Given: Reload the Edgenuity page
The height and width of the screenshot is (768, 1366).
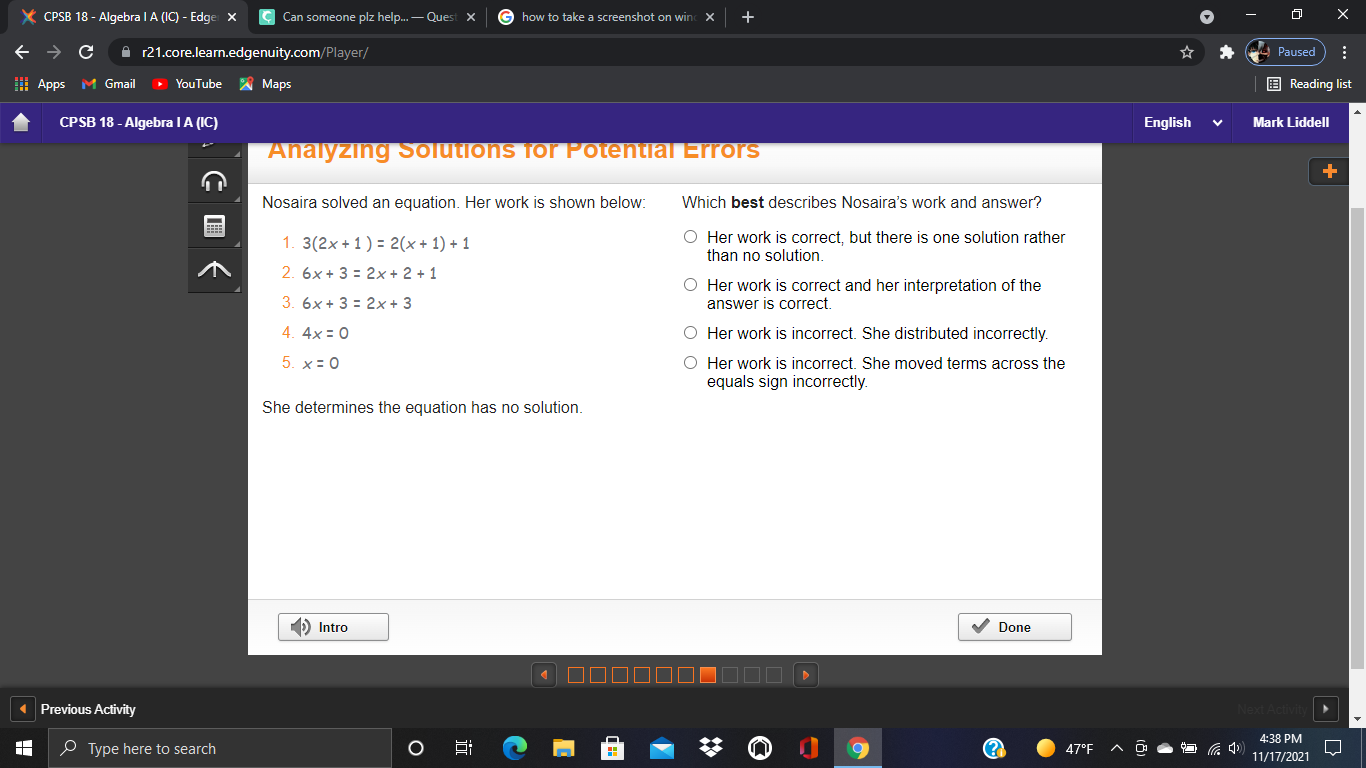Looking at the screenshot, I should [86, 52].
